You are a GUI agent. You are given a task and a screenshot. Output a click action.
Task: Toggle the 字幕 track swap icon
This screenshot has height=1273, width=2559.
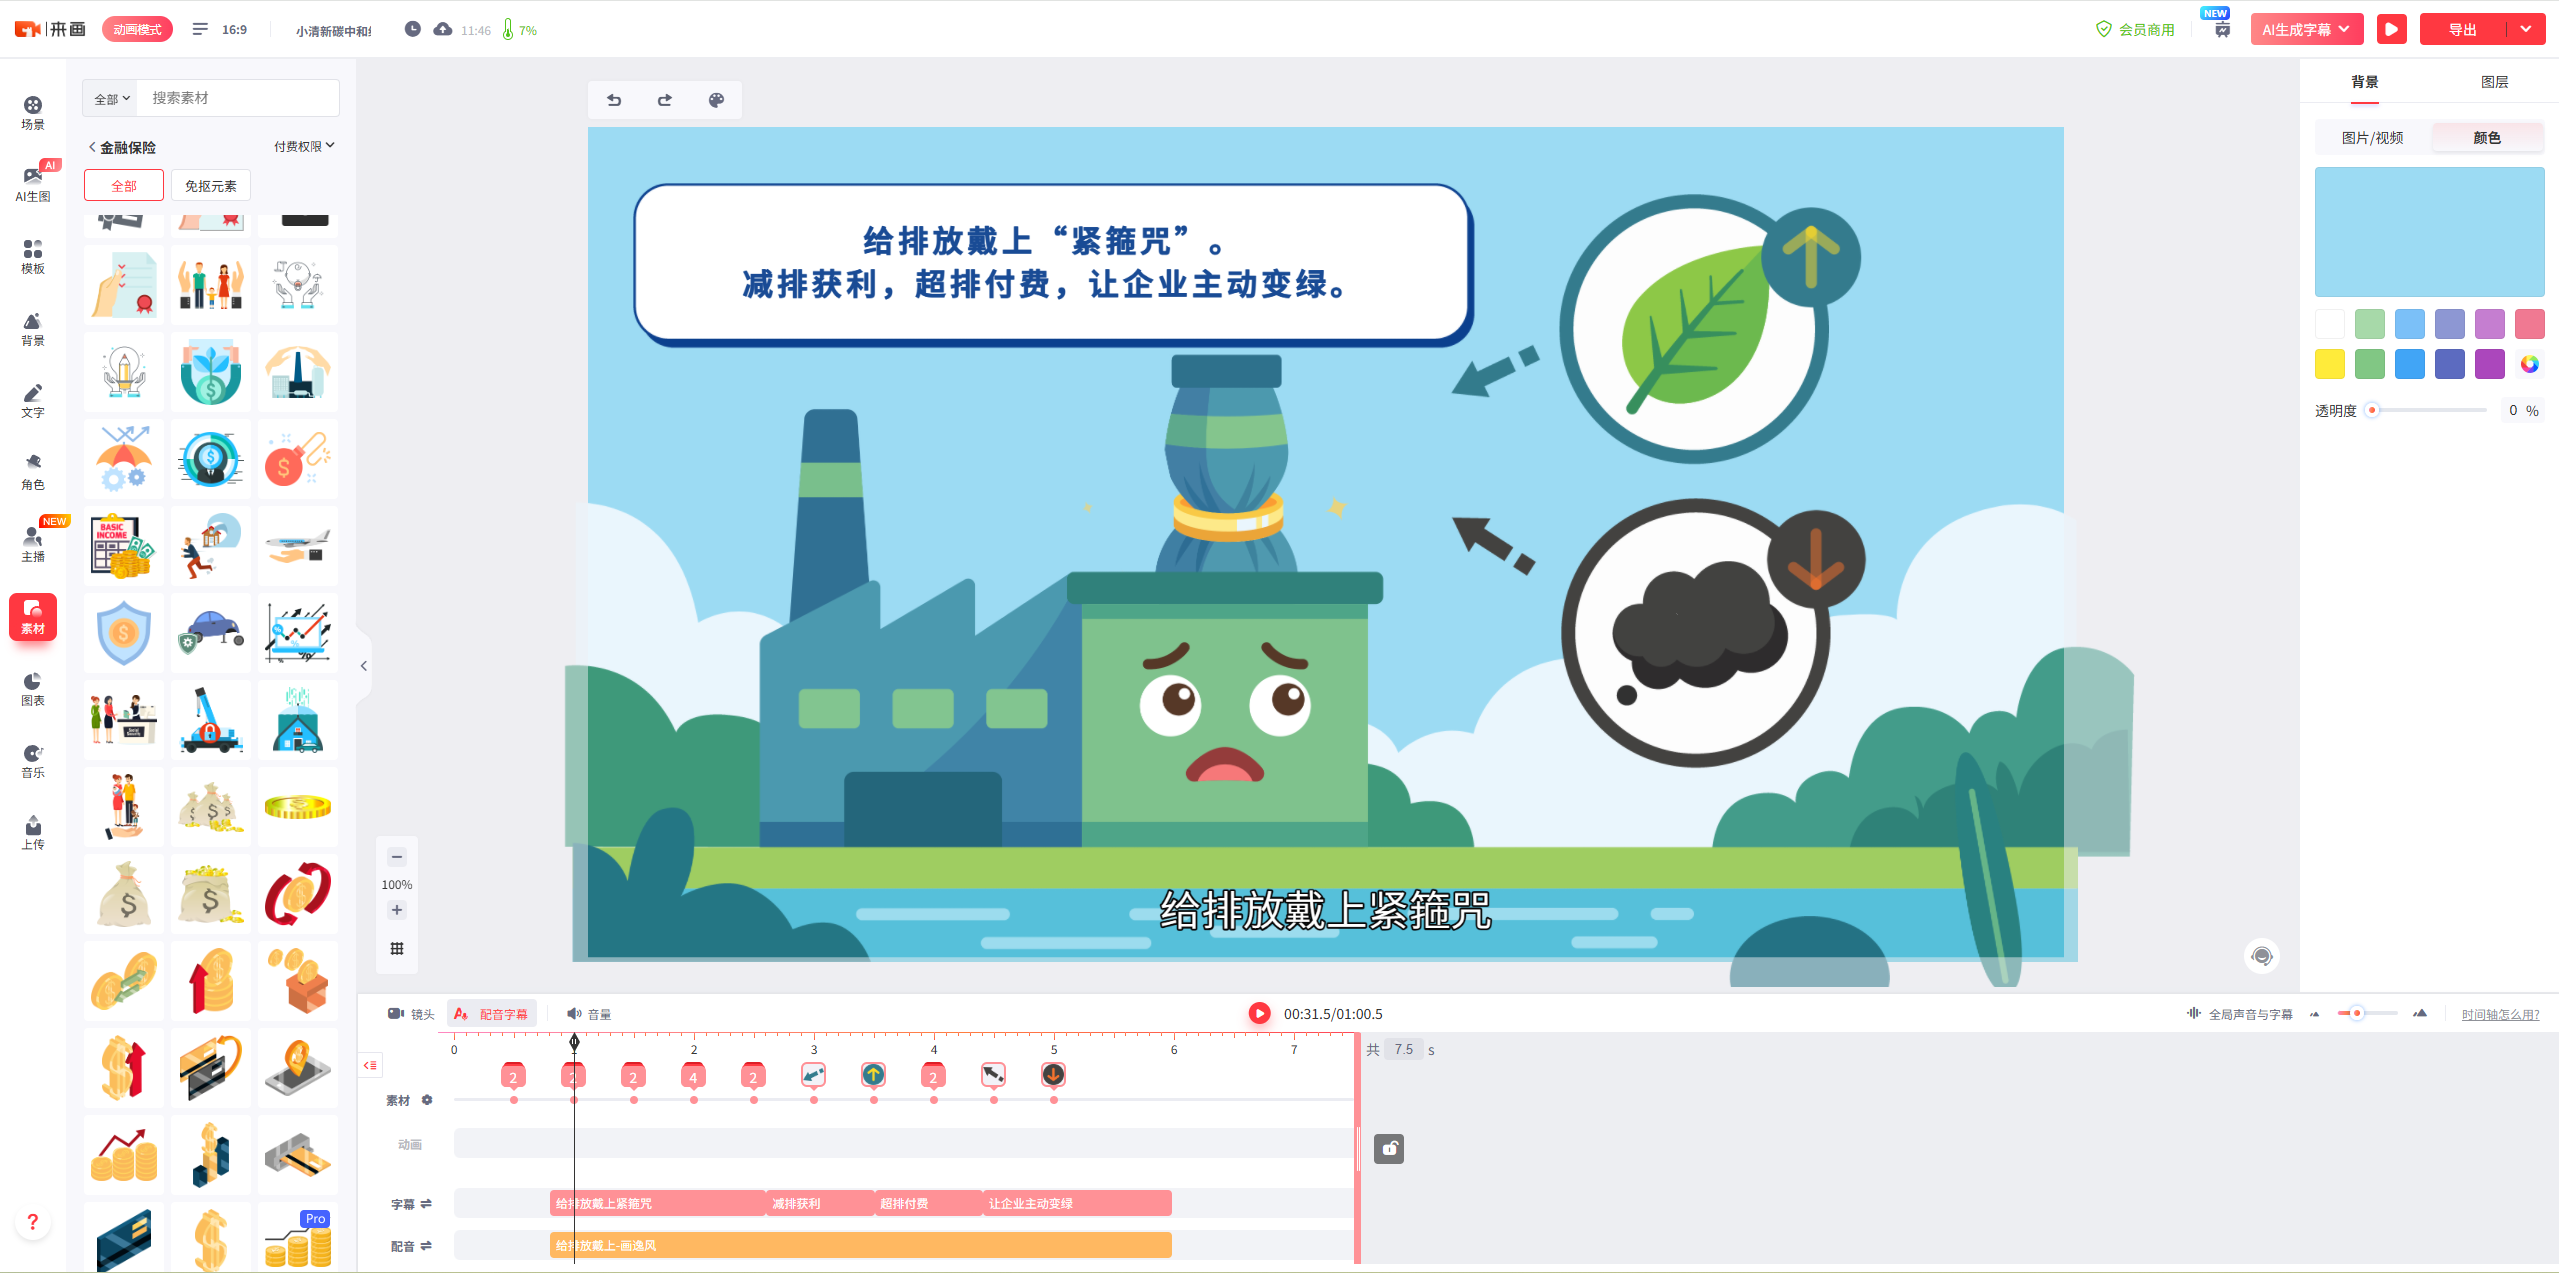pyautogui.click(x=426, y=1204)
